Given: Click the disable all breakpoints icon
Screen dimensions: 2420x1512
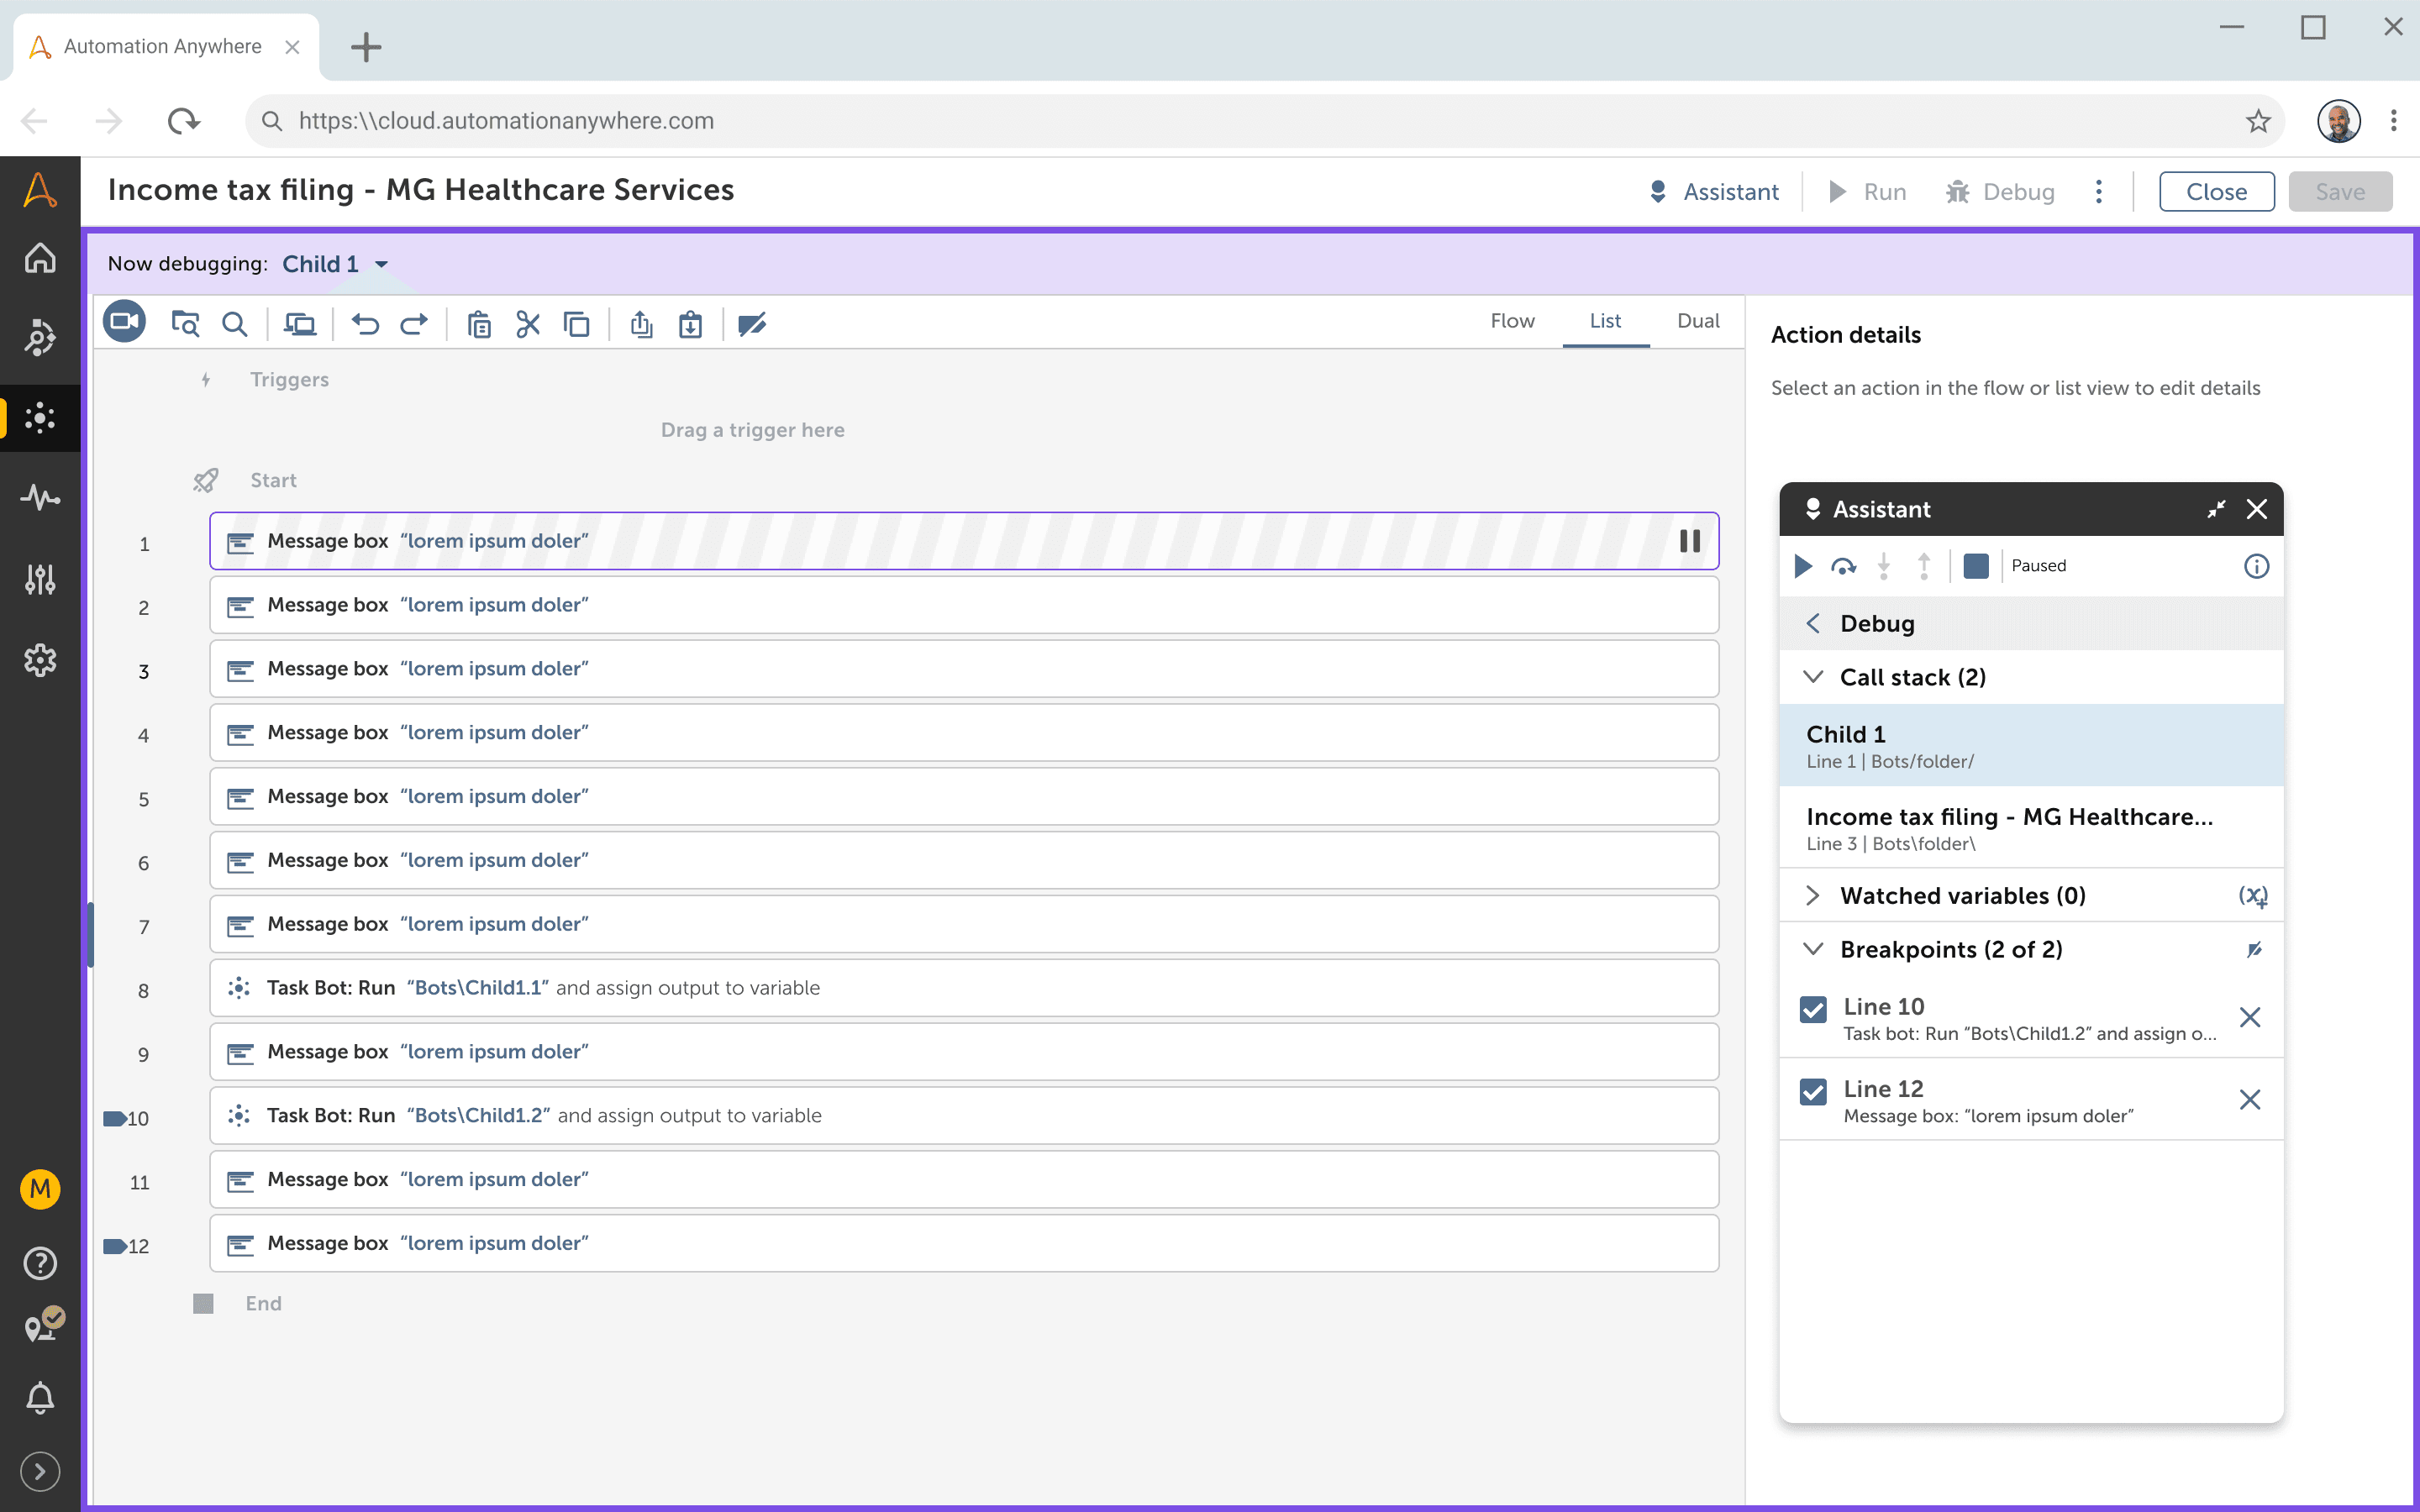Looking at the screenshot, I should [x=2254, y=950].
